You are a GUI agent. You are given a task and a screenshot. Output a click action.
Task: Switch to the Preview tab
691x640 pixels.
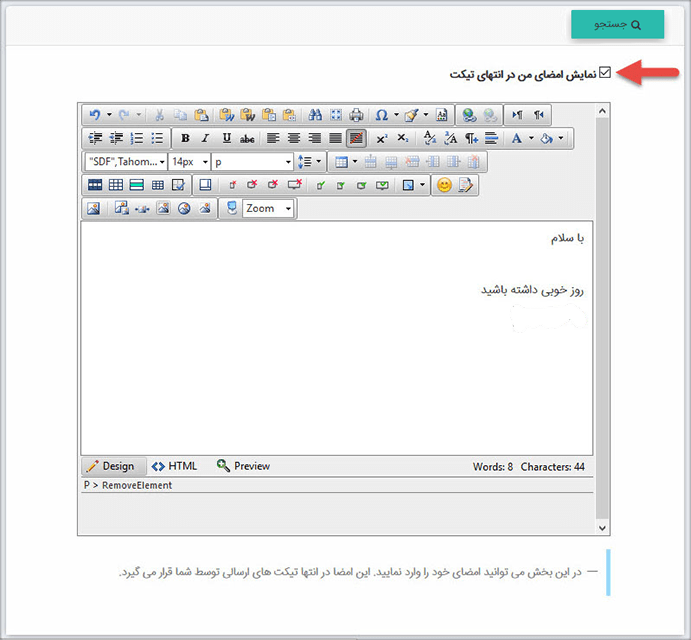tap(243, 466)
